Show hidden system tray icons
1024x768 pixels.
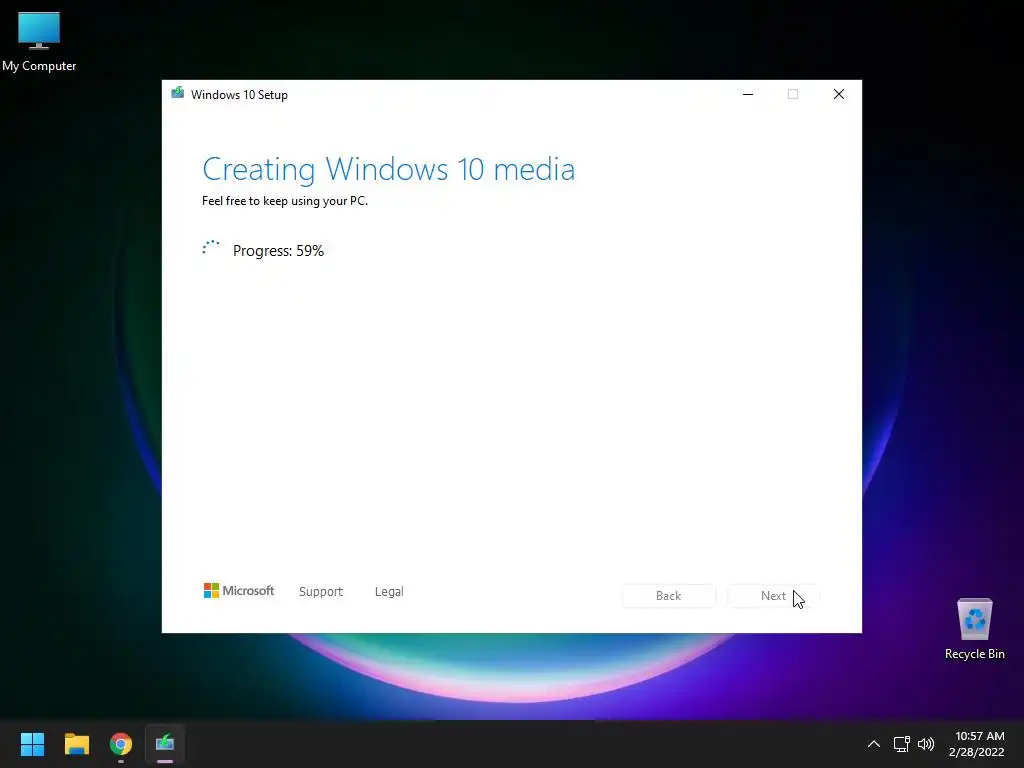[x=873, y=744]
